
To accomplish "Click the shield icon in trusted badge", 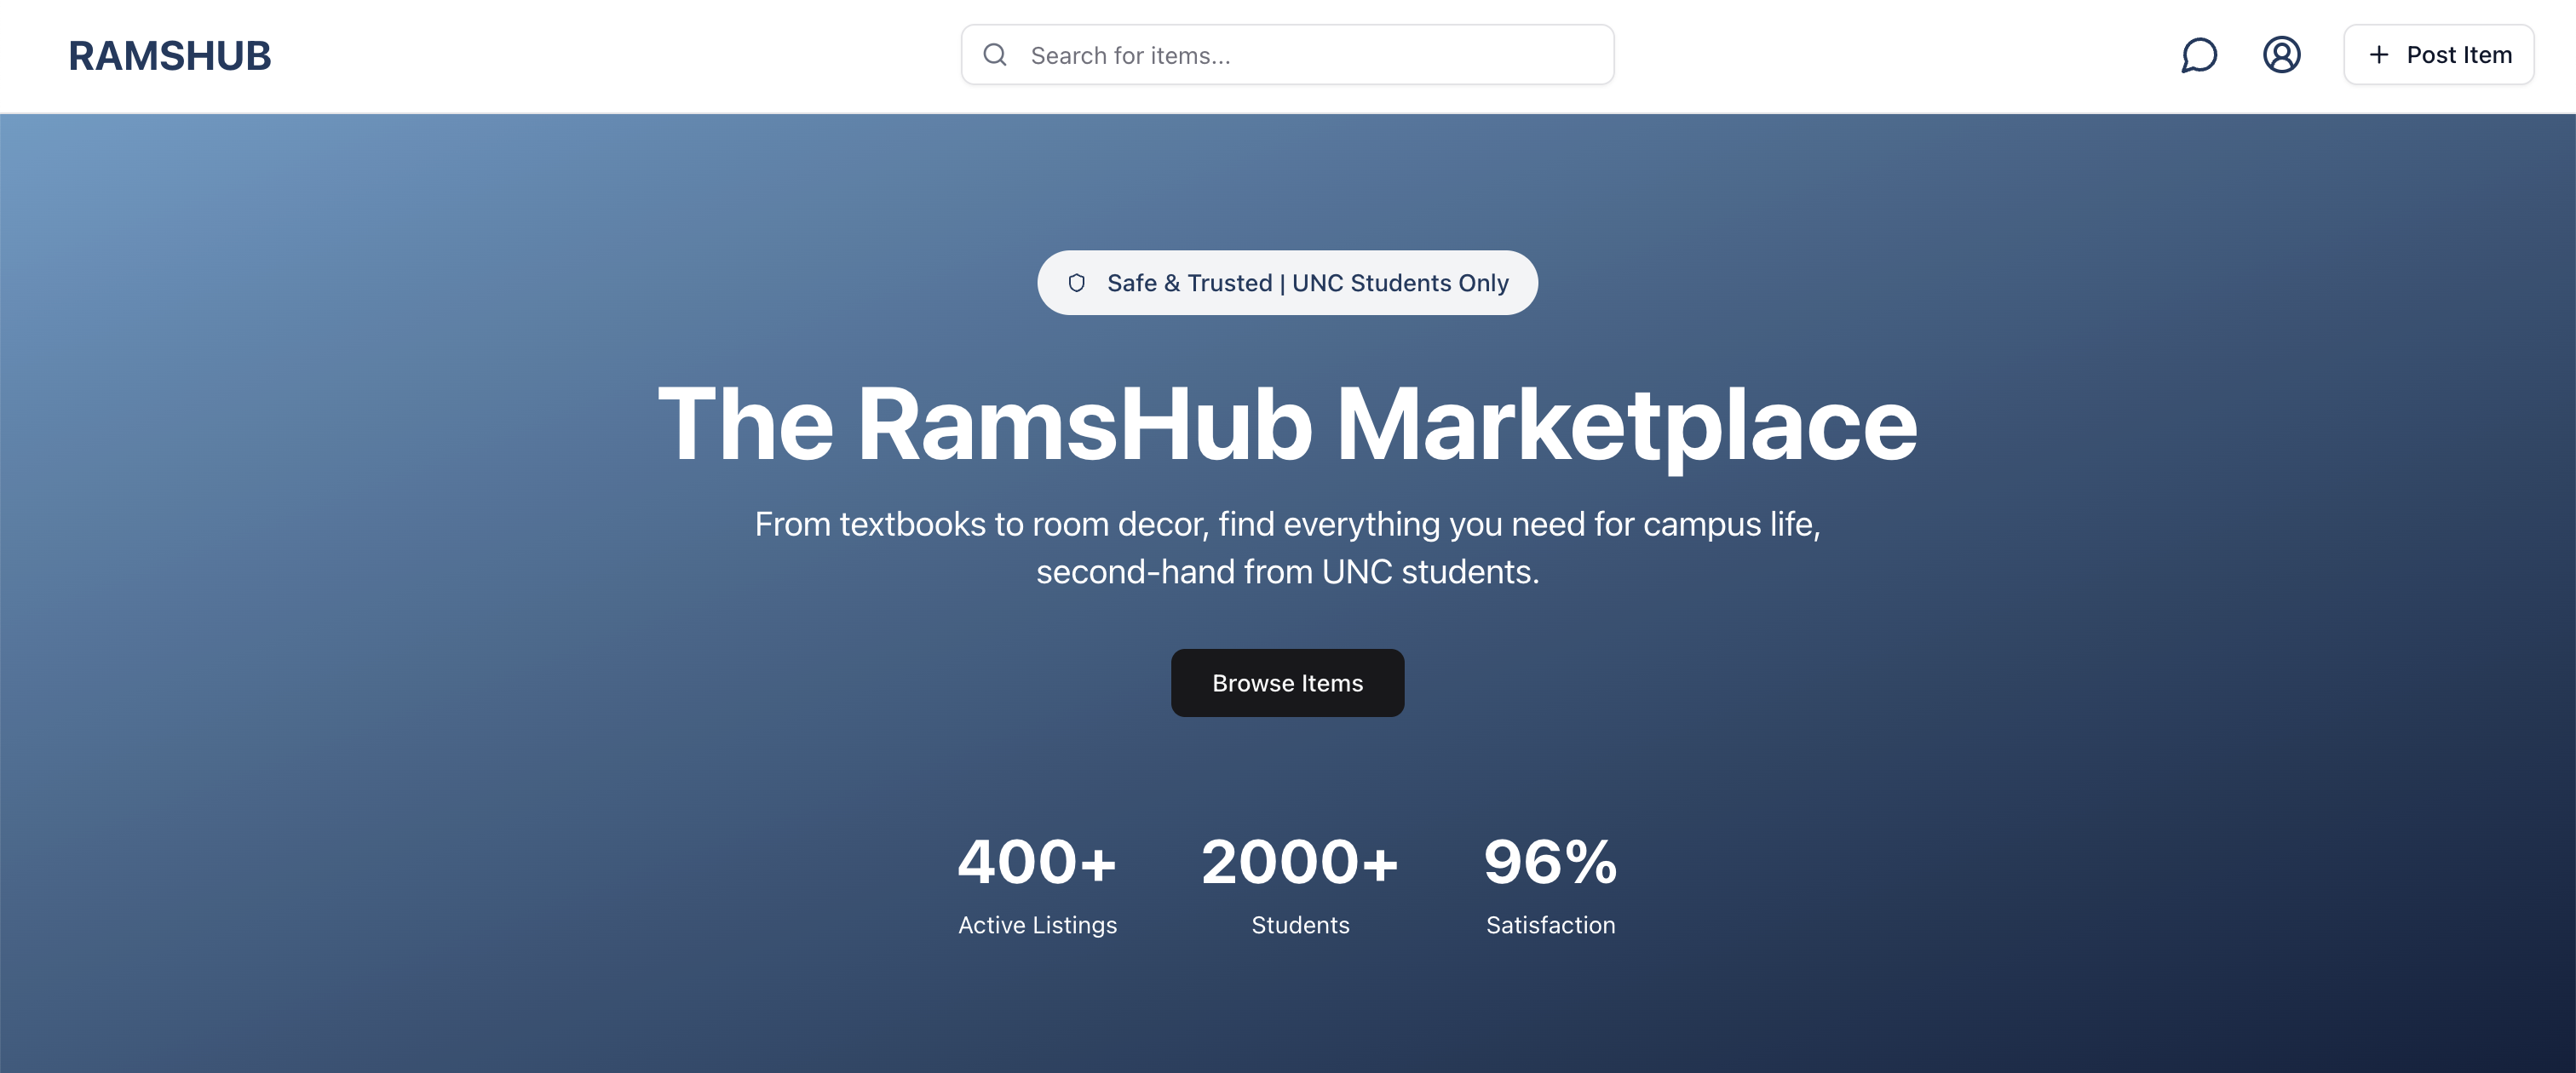I will [x=1076, y=283].
